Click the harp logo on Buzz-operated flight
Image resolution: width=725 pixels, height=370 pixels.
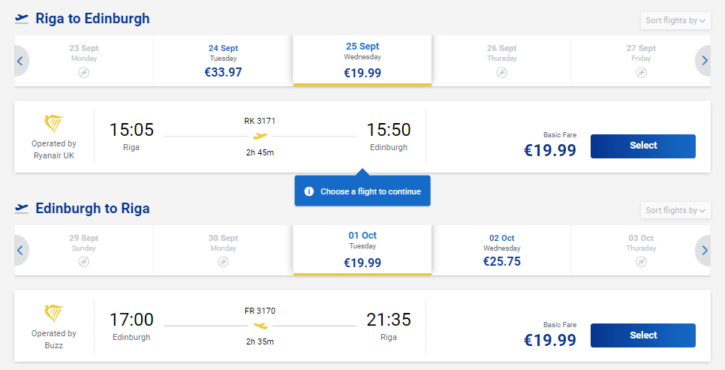pos(54,313)
